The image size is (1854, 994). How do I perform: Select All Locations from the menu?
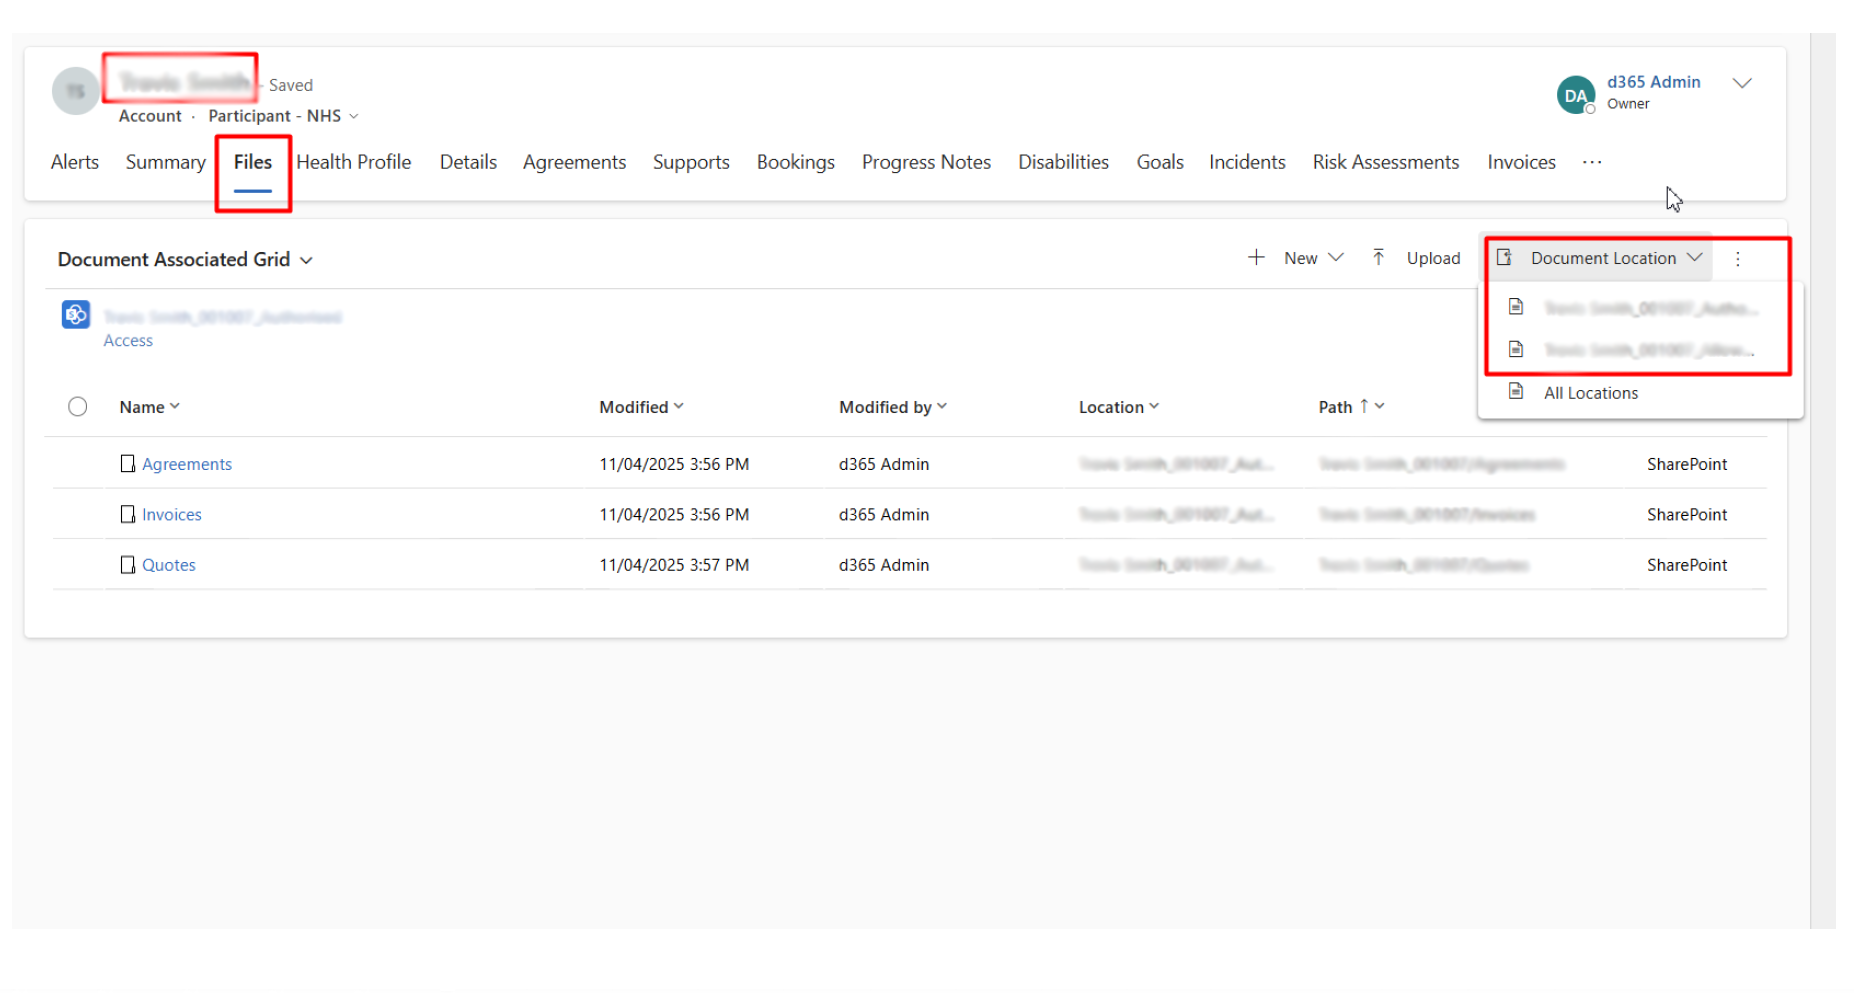[x=1590, y=393]
